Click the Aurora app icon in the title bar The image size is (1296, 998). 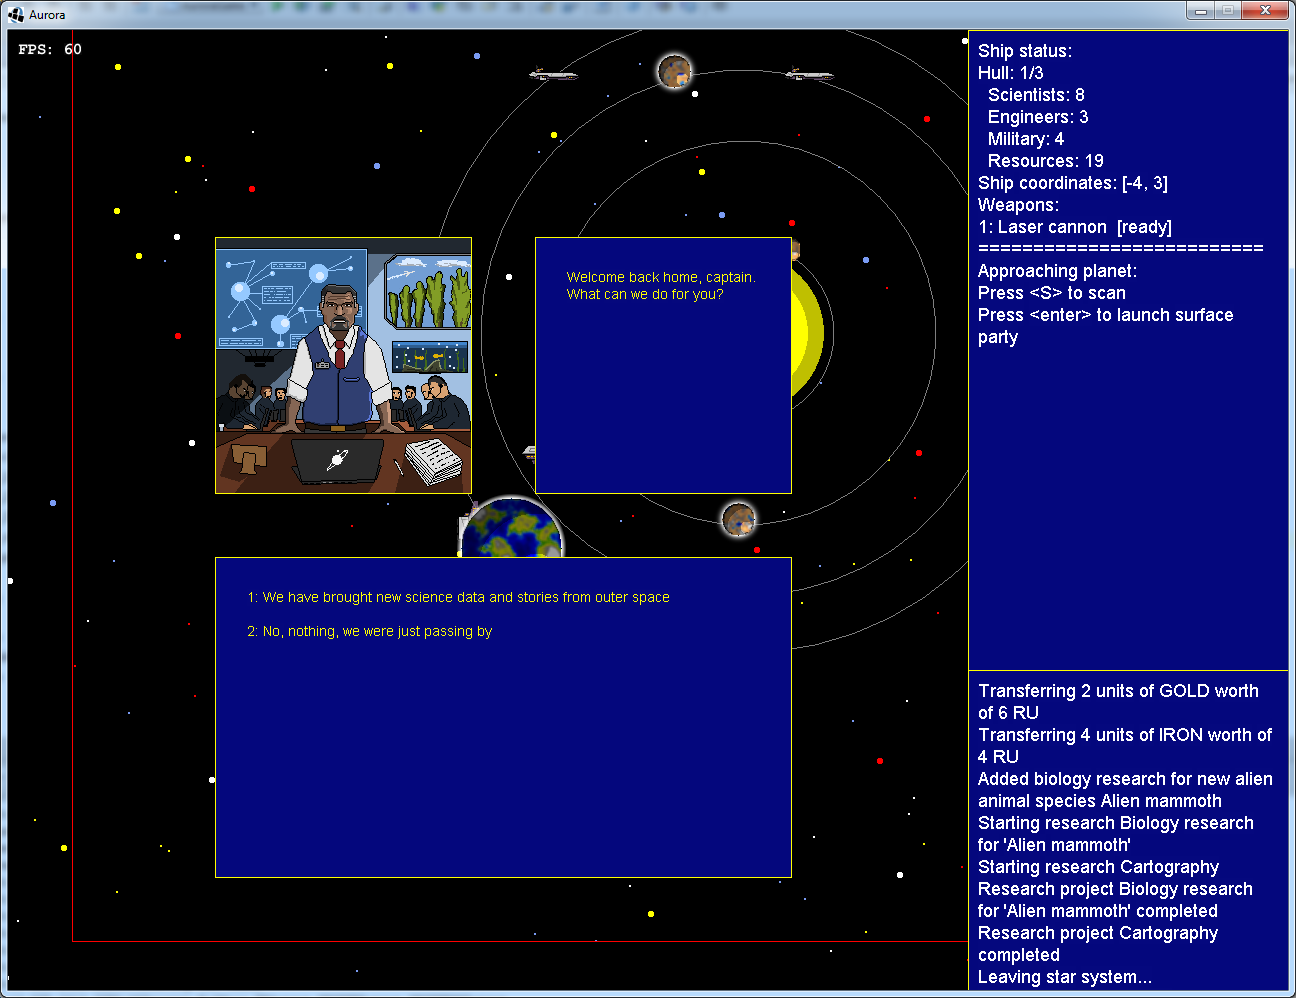(x=16, y=14)
